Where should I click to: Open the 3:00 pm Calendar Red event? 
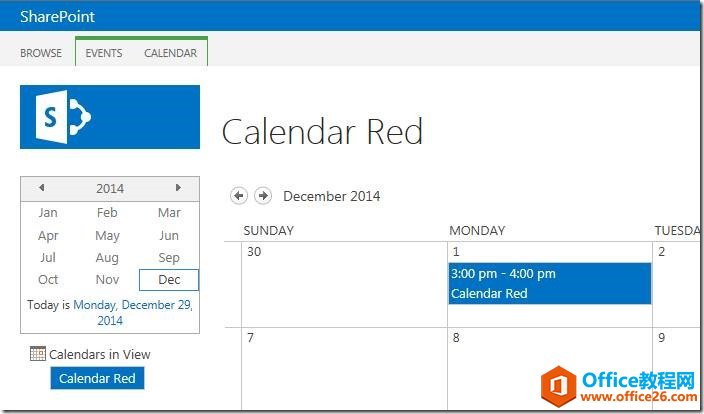point(549,284)
